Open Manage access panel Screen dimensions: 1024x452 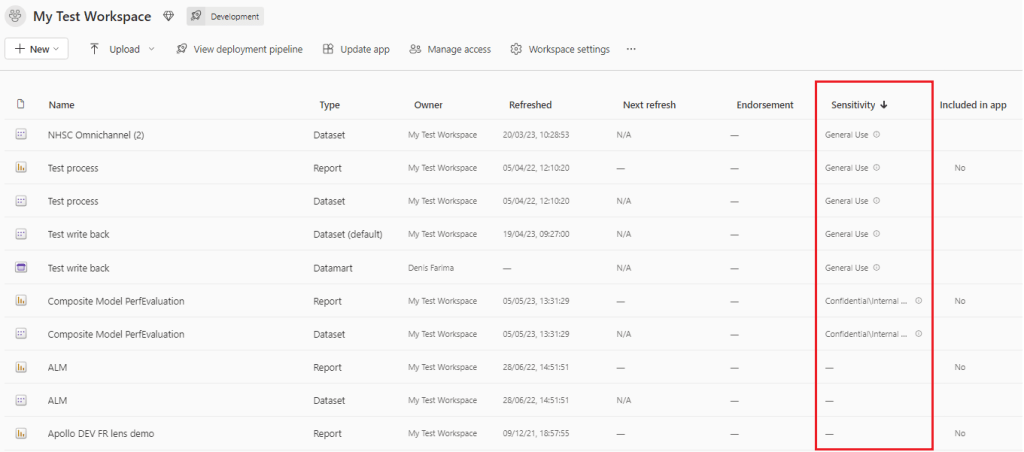coord(450,49)
